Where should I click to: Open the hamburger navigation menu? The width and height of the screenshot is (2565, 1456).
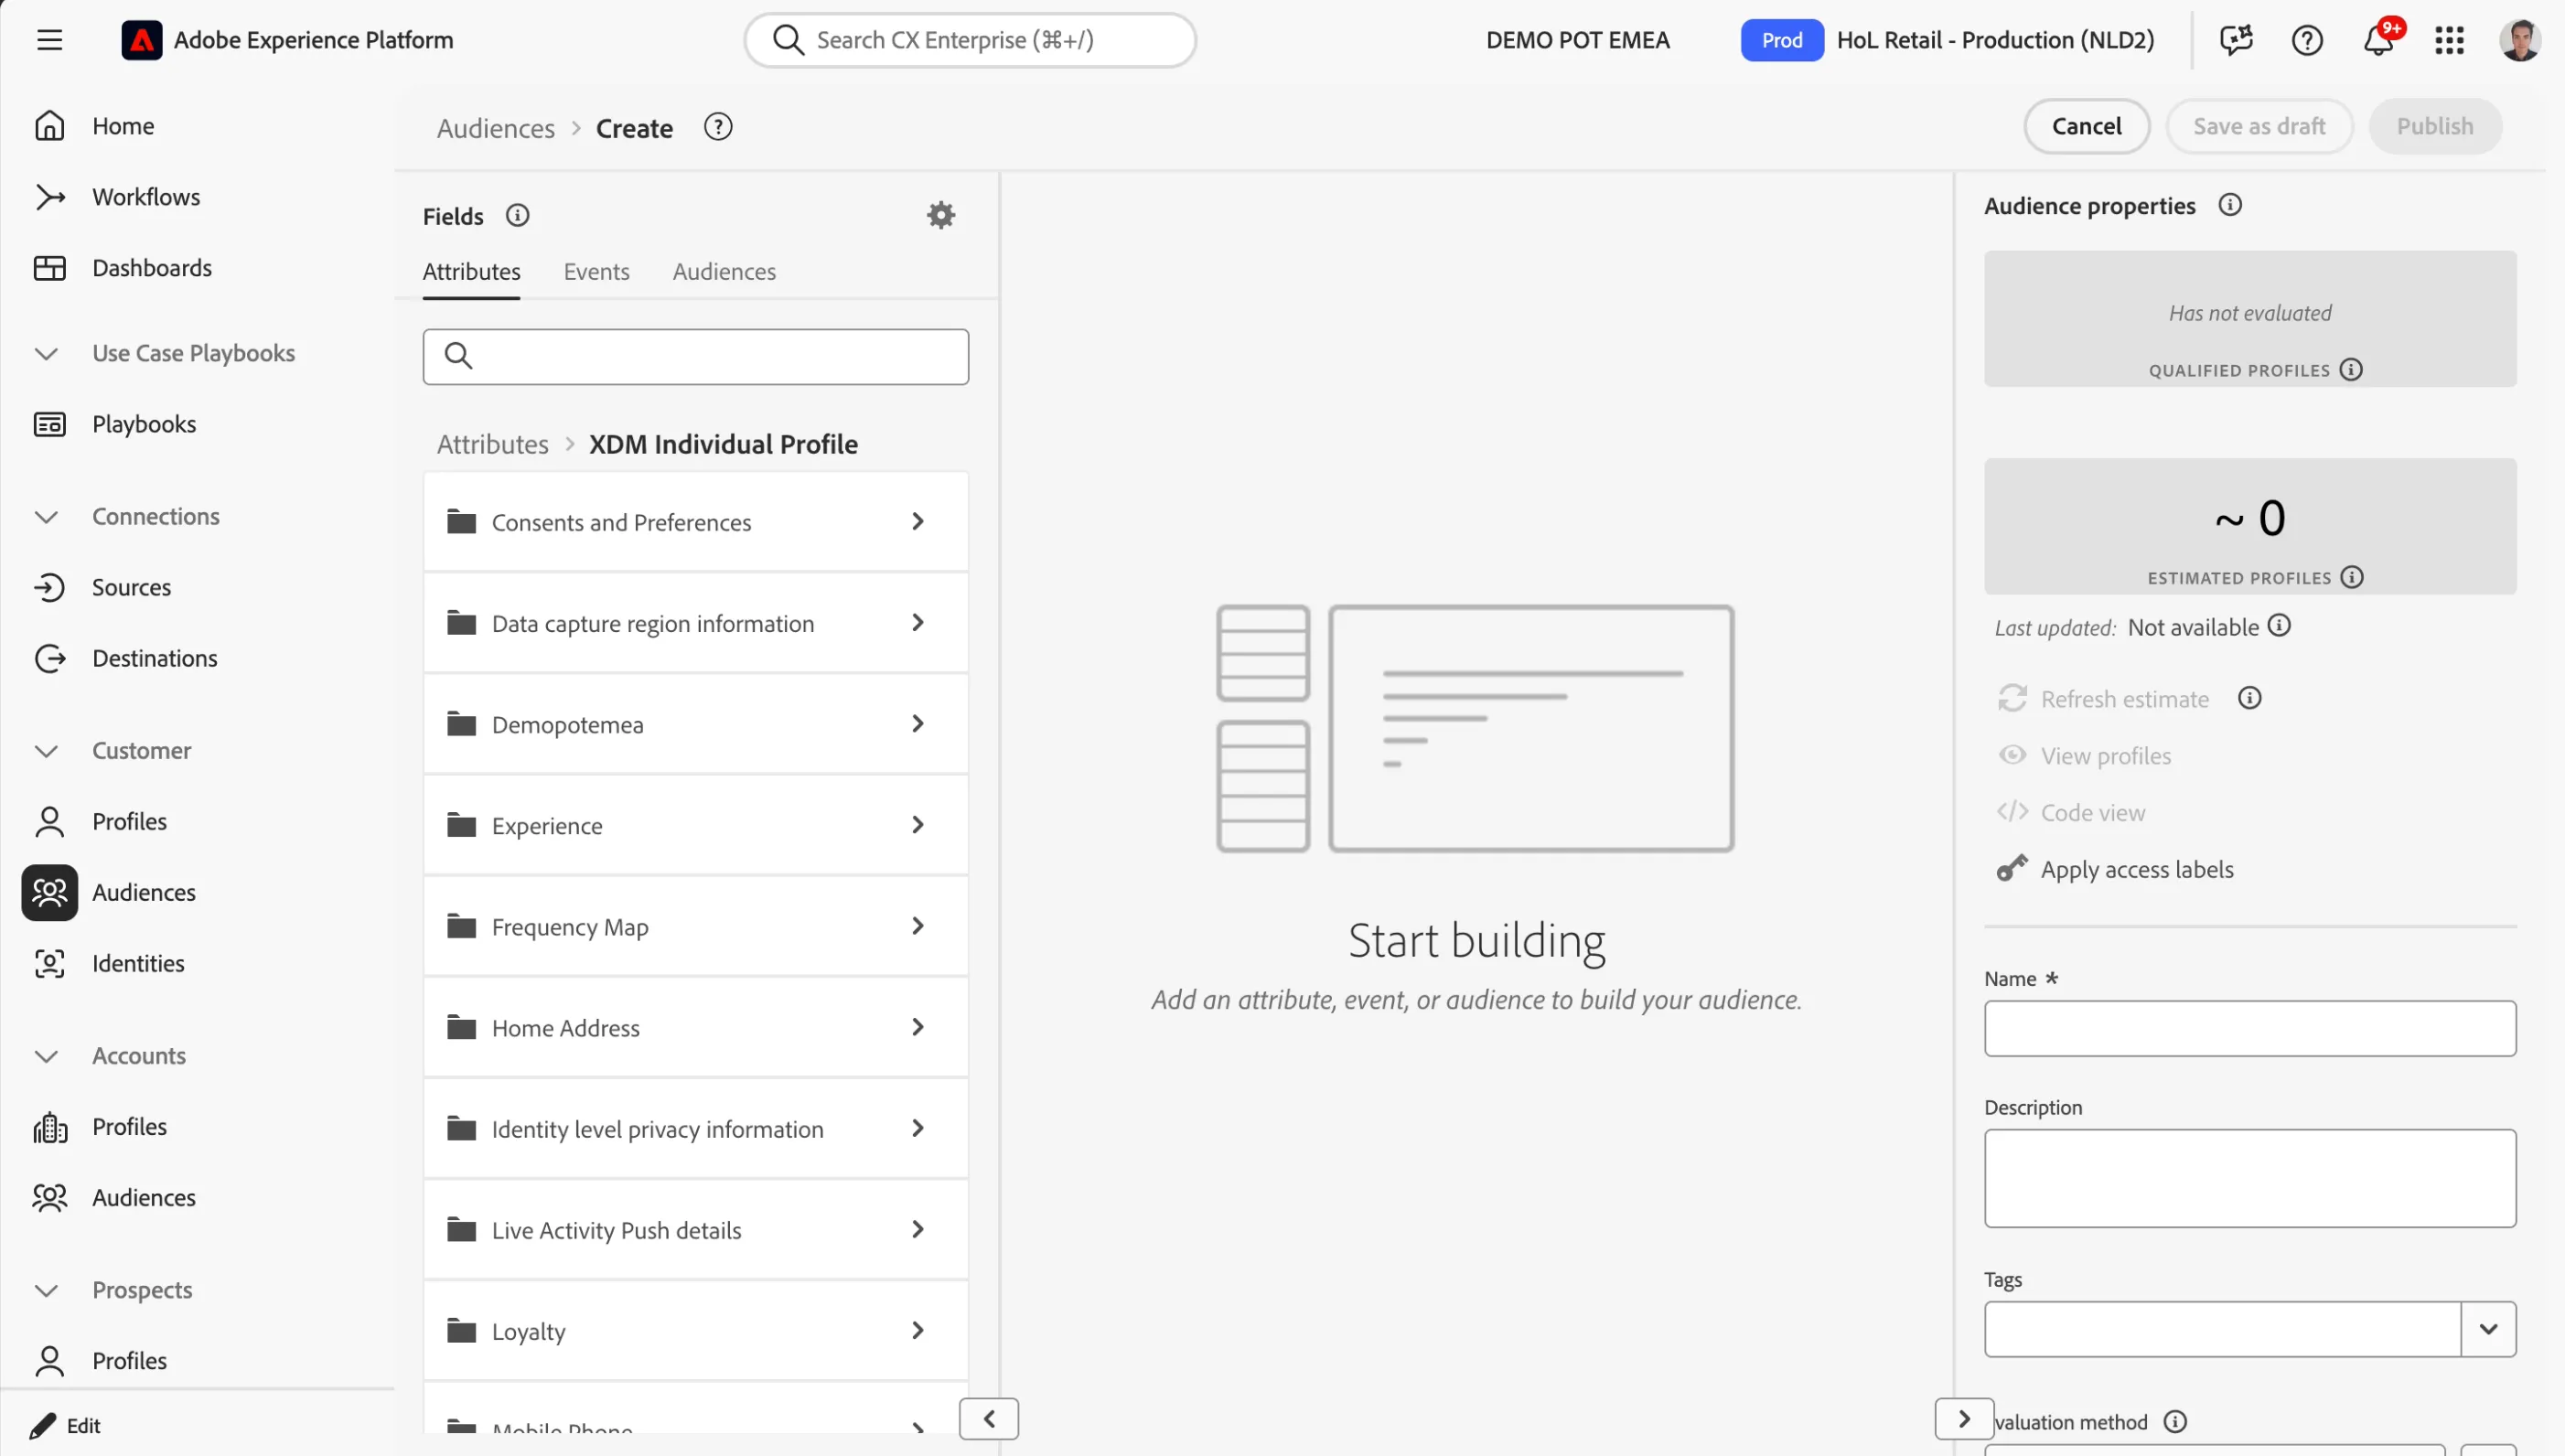pyautogui.click(x=49, y=40)
